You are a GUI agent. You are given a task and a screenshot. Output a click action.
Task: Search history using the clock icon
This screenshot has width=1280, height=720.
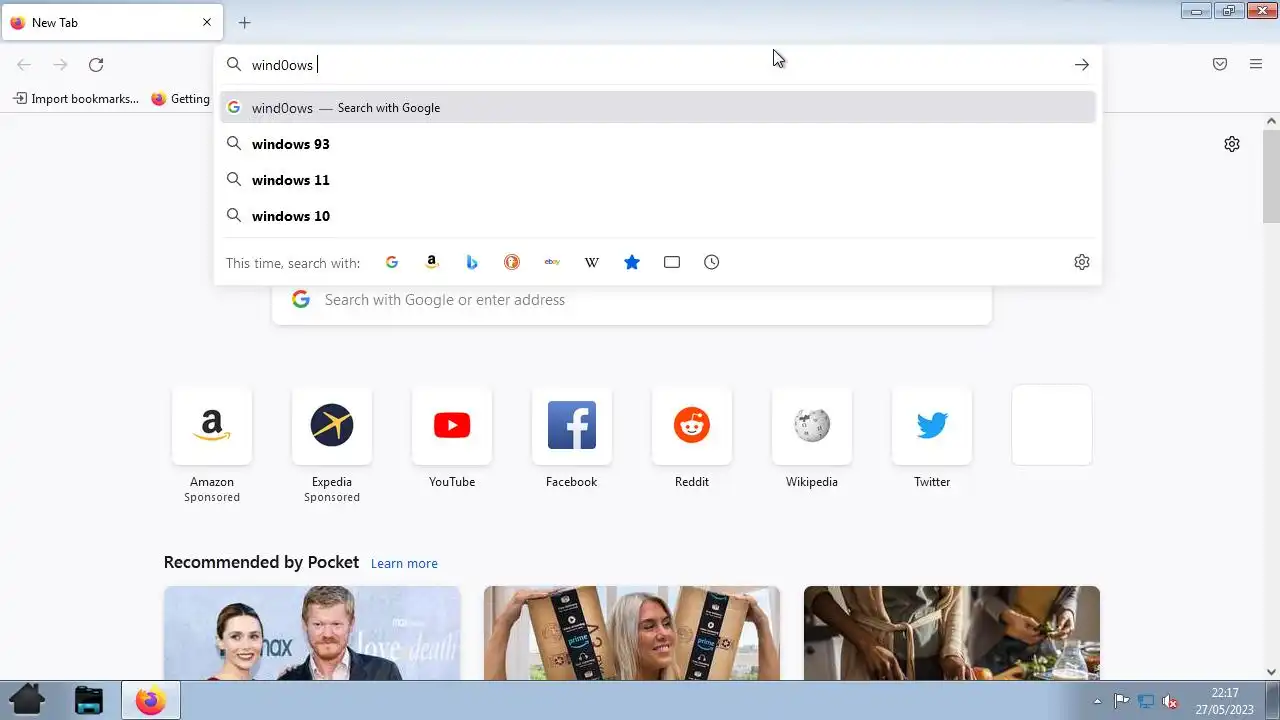[x=712, y=262]
